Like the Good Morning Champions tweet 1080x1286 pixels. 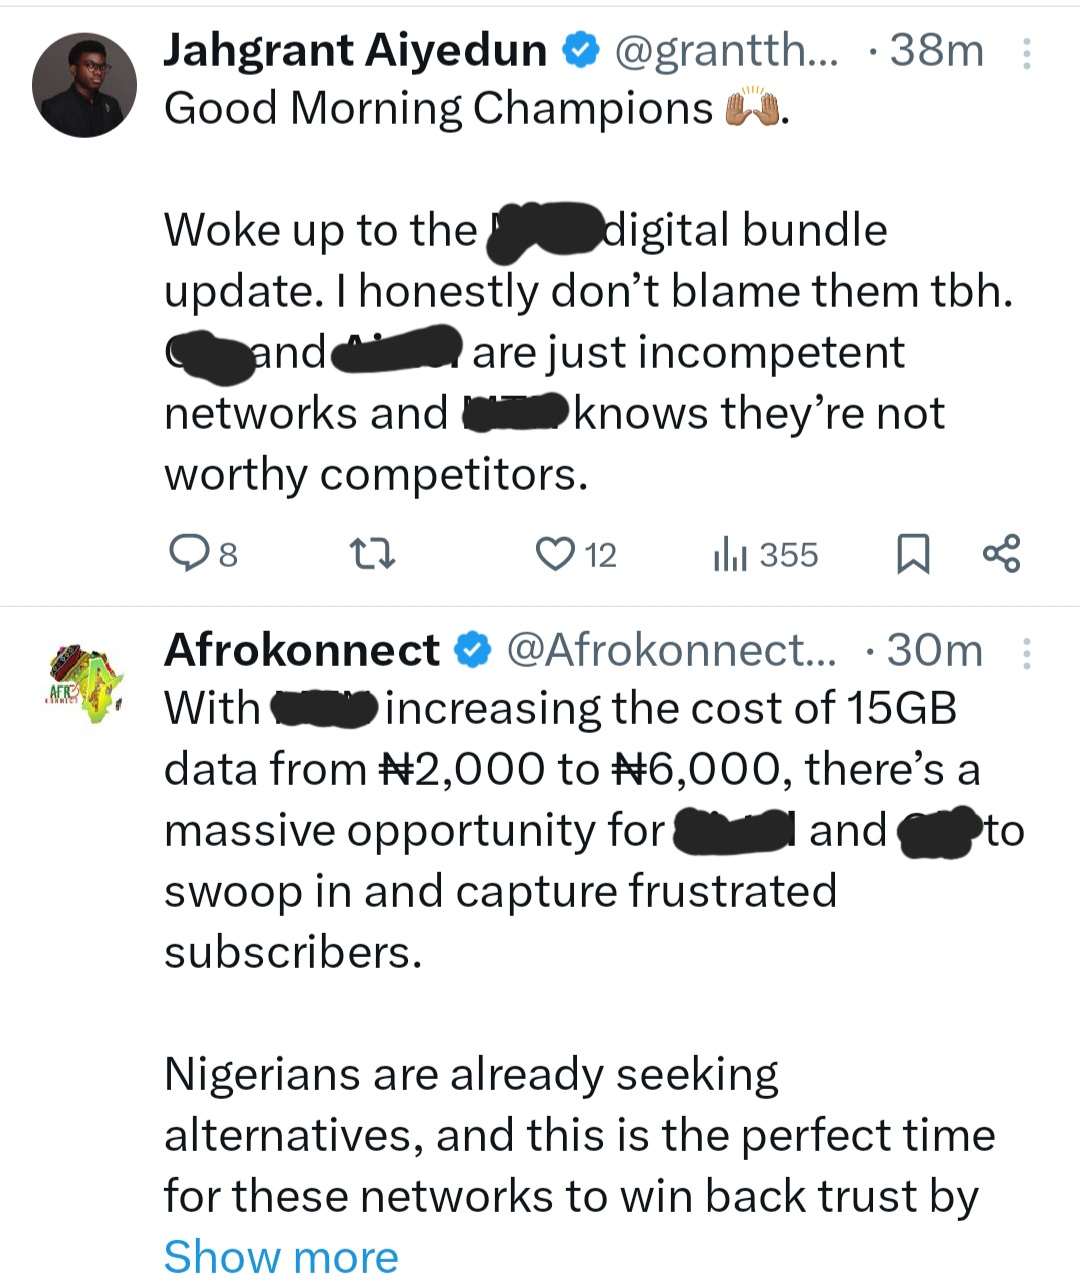[x=555, y=553]
